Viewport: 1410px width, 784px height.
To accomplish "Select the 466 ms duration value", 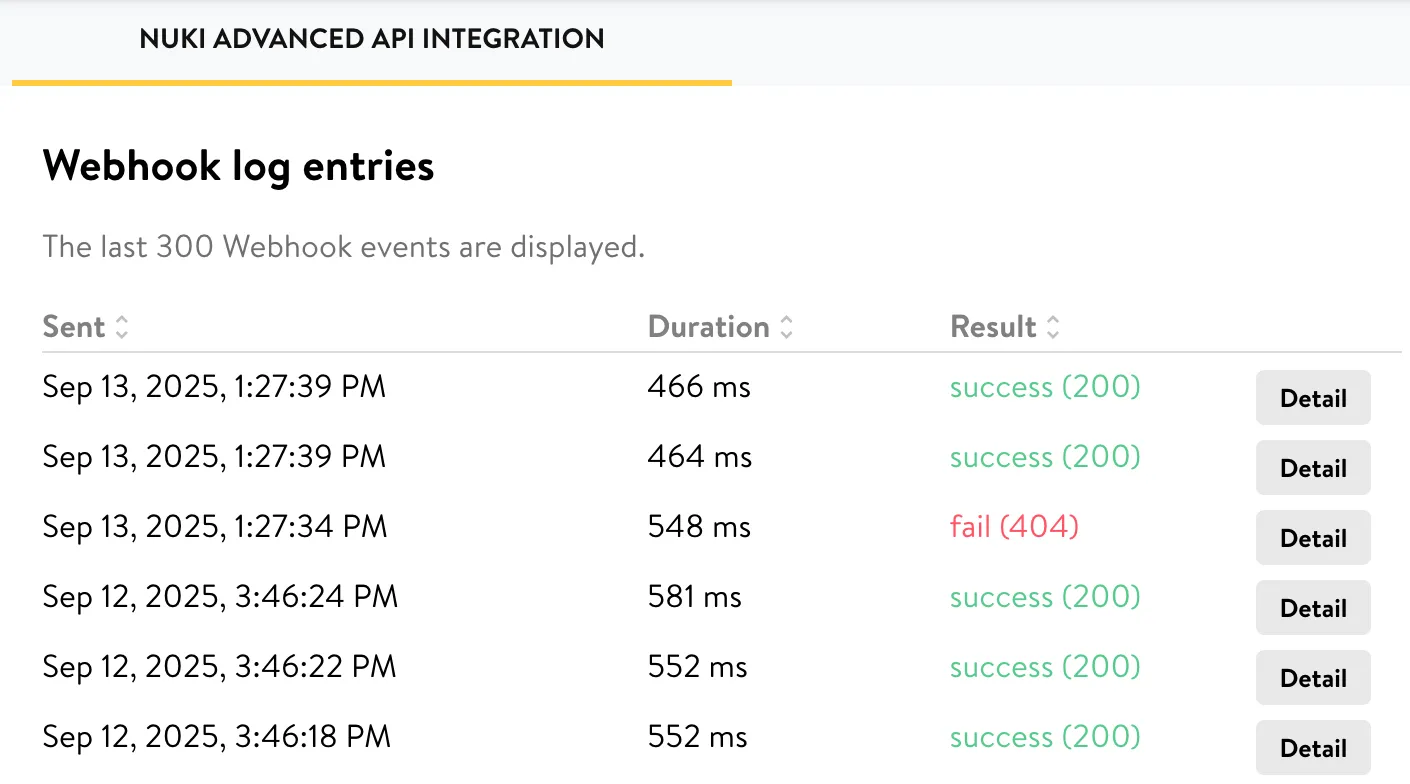I will coord(699,387).
